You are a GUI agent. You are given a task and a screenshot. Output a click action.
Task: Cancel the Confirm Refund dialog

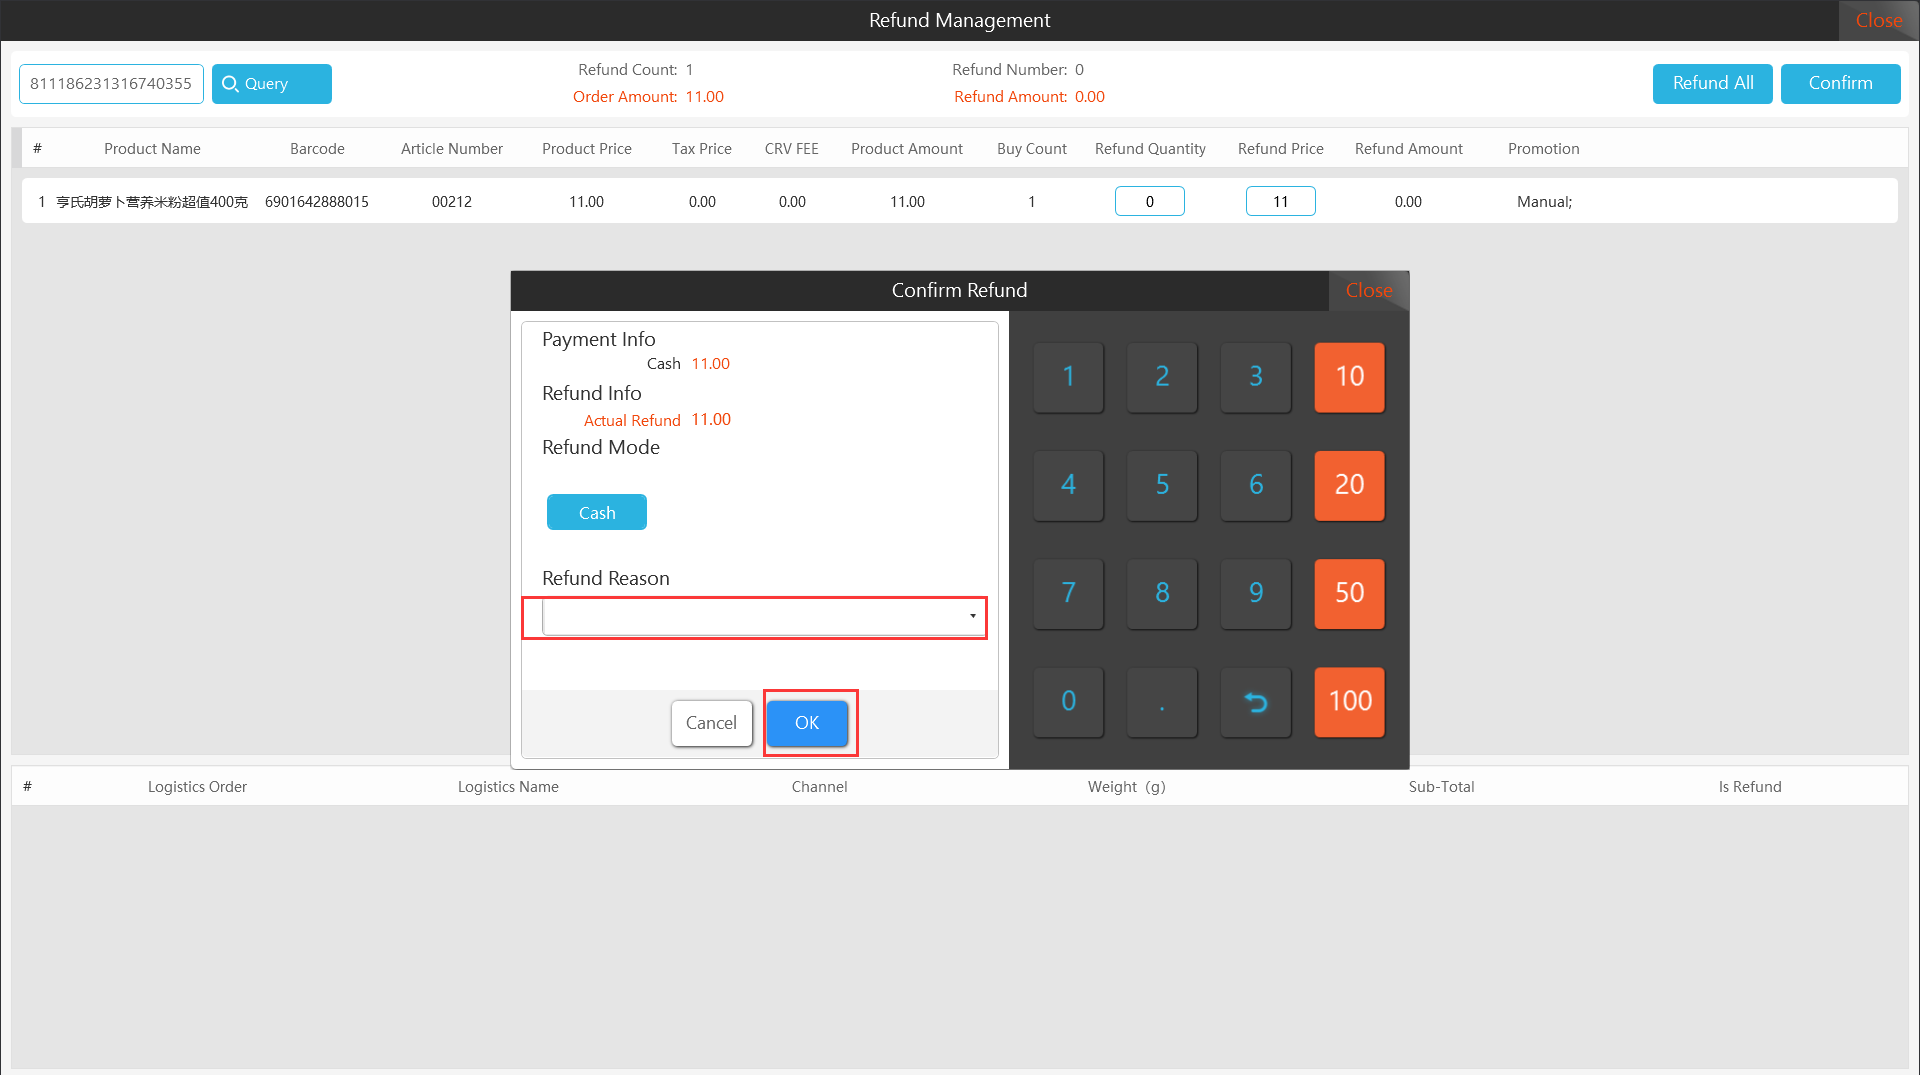[711, 723]
